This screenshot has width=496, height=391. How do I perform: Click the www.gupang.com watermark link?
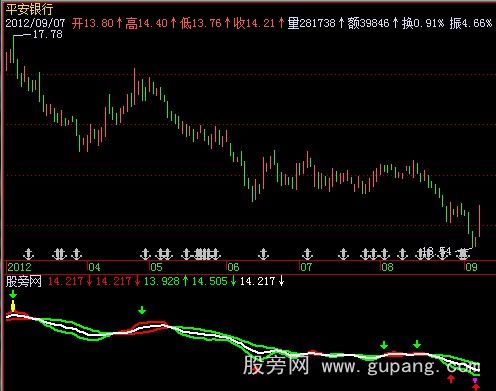click(400, 367)
